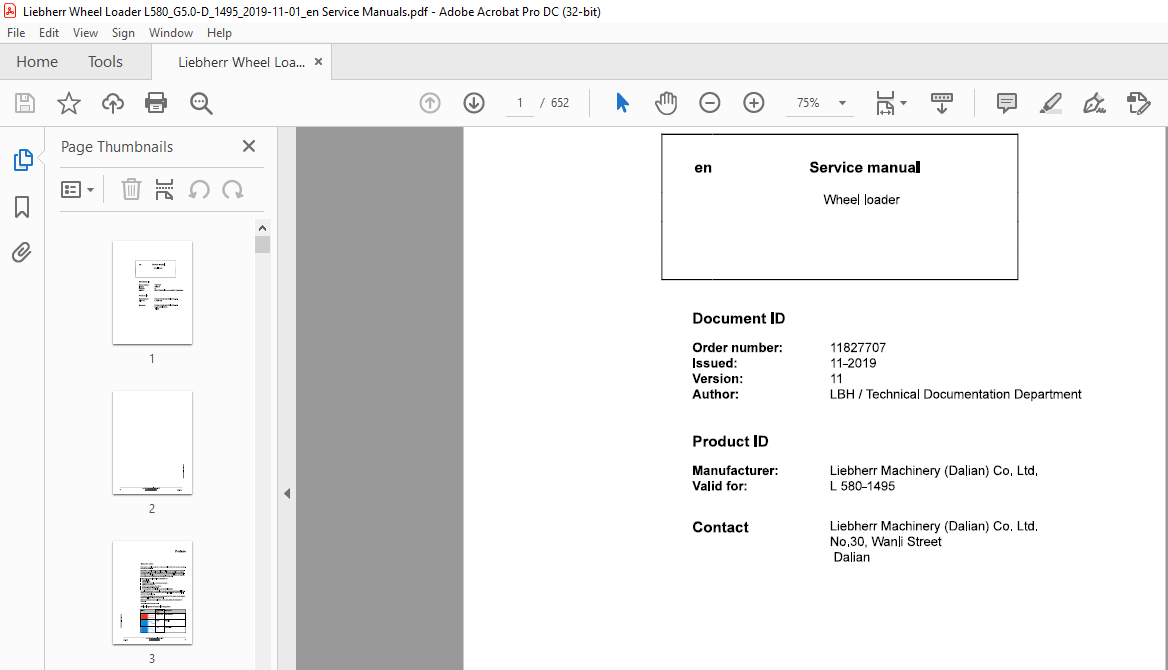The height and width of the screenshot is (670, 1168).
Task: Select page 1 thumbnail
Action: pos(152,292)
